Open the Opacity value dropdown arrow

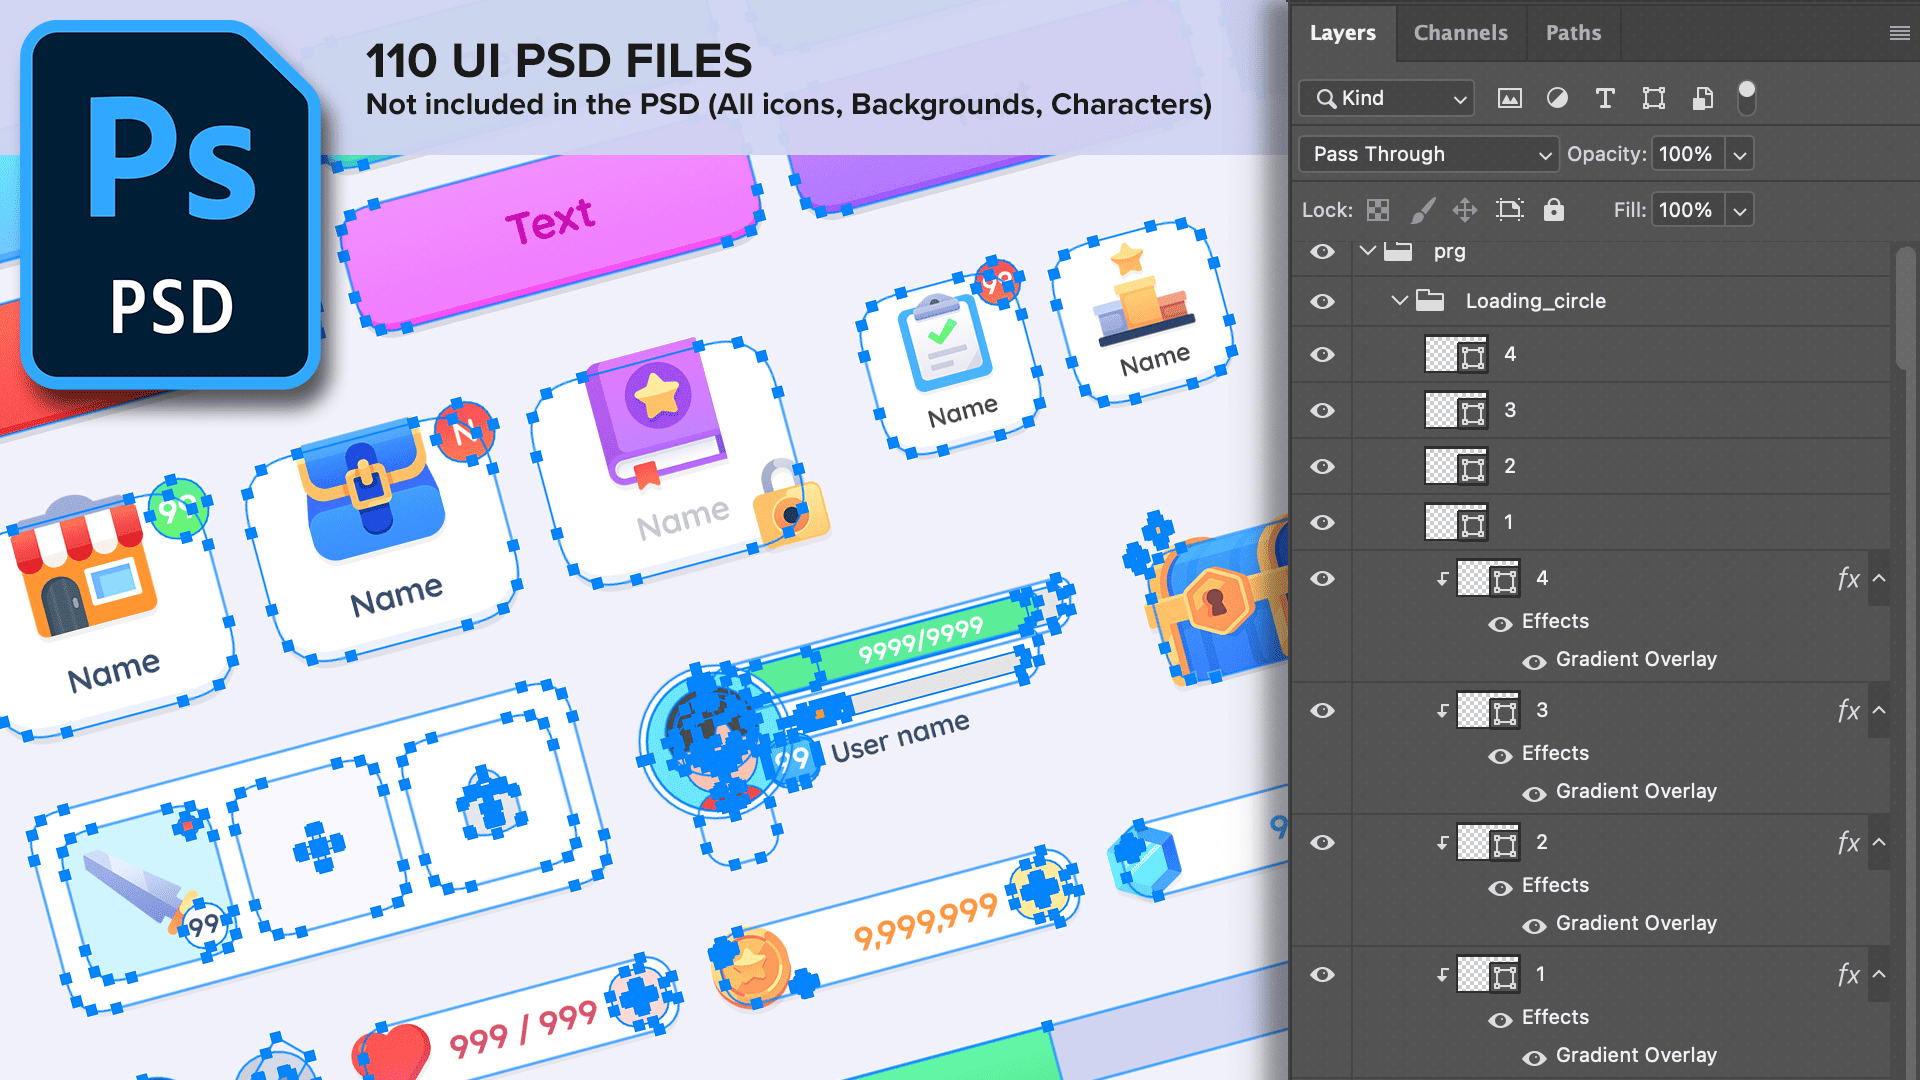coord(1740,155)
